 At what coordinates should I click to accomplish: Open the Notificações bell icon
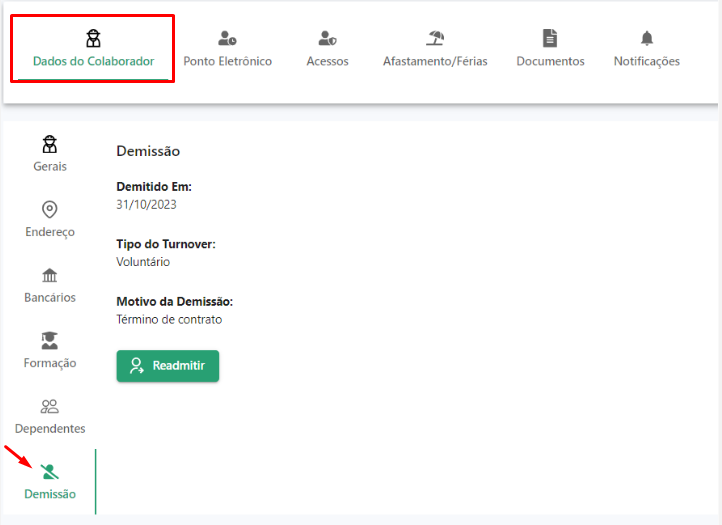(647, 38)
